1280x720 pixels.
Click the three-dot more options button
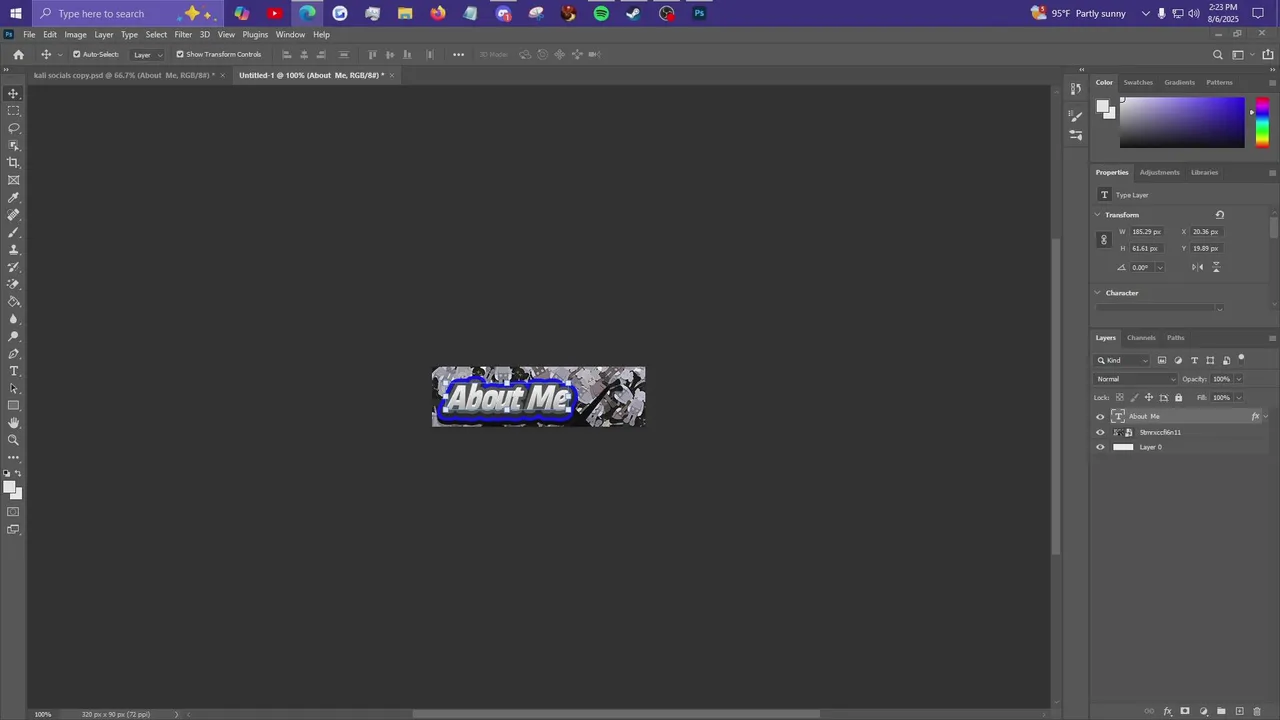click(458, 54)
